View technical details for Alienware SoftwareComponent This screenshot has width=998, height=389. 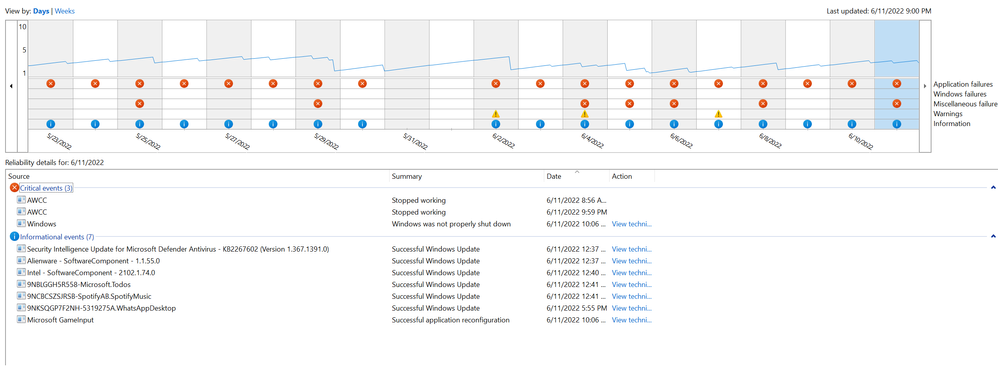point(631,261)
